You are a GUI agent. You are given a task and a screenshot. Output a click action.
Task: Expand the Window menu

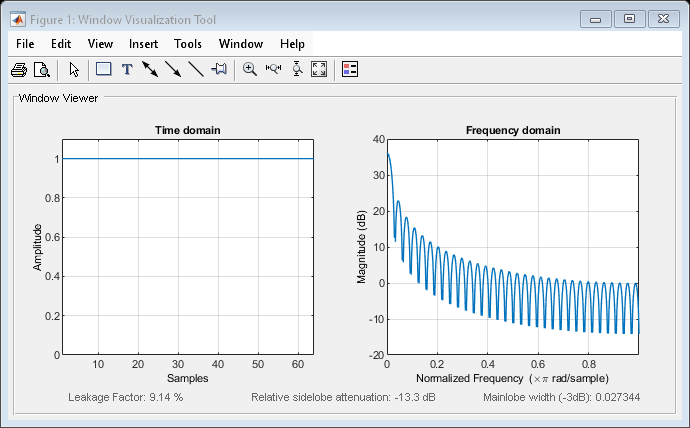pos(240,44)
